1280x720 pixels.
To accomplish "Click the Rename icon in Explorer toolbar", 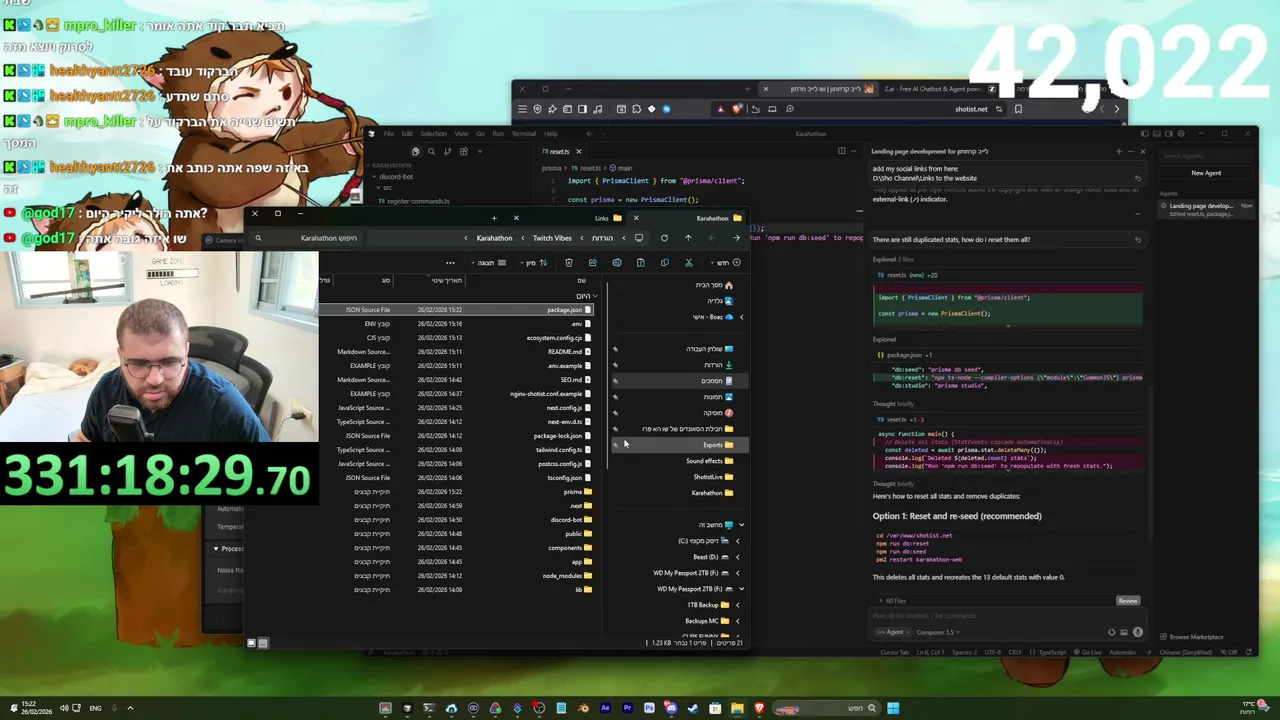I will (x=617, y=263).
